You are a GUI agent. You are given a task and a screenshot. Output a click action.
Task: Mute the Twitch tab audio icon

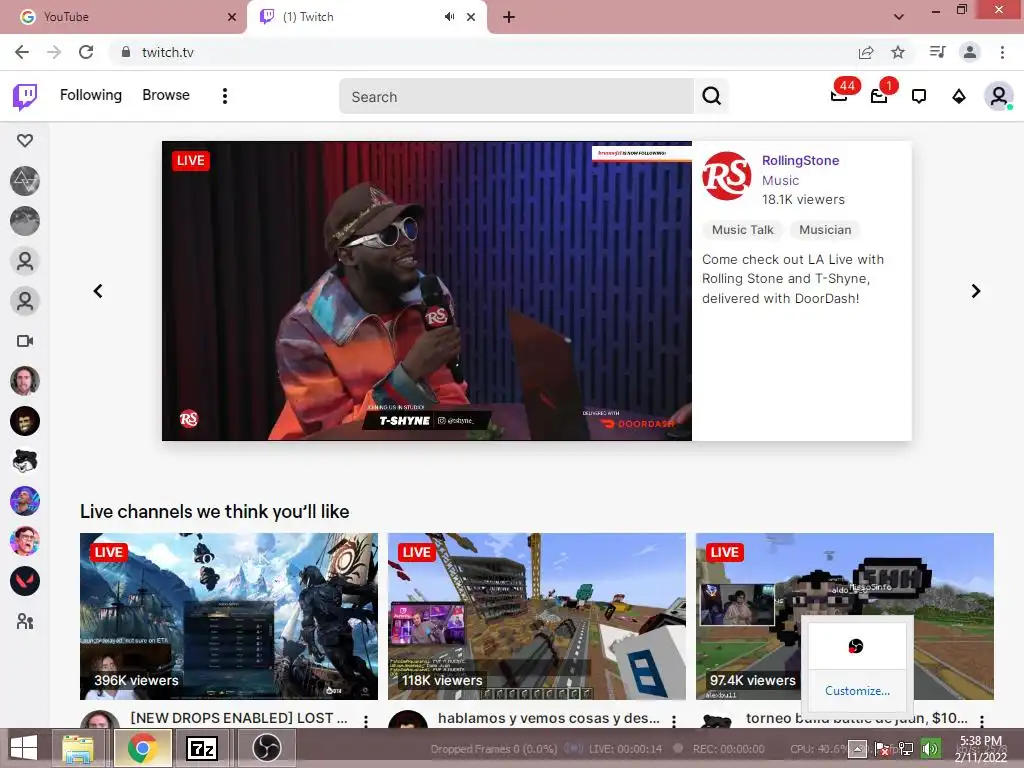tap(449, 17)
